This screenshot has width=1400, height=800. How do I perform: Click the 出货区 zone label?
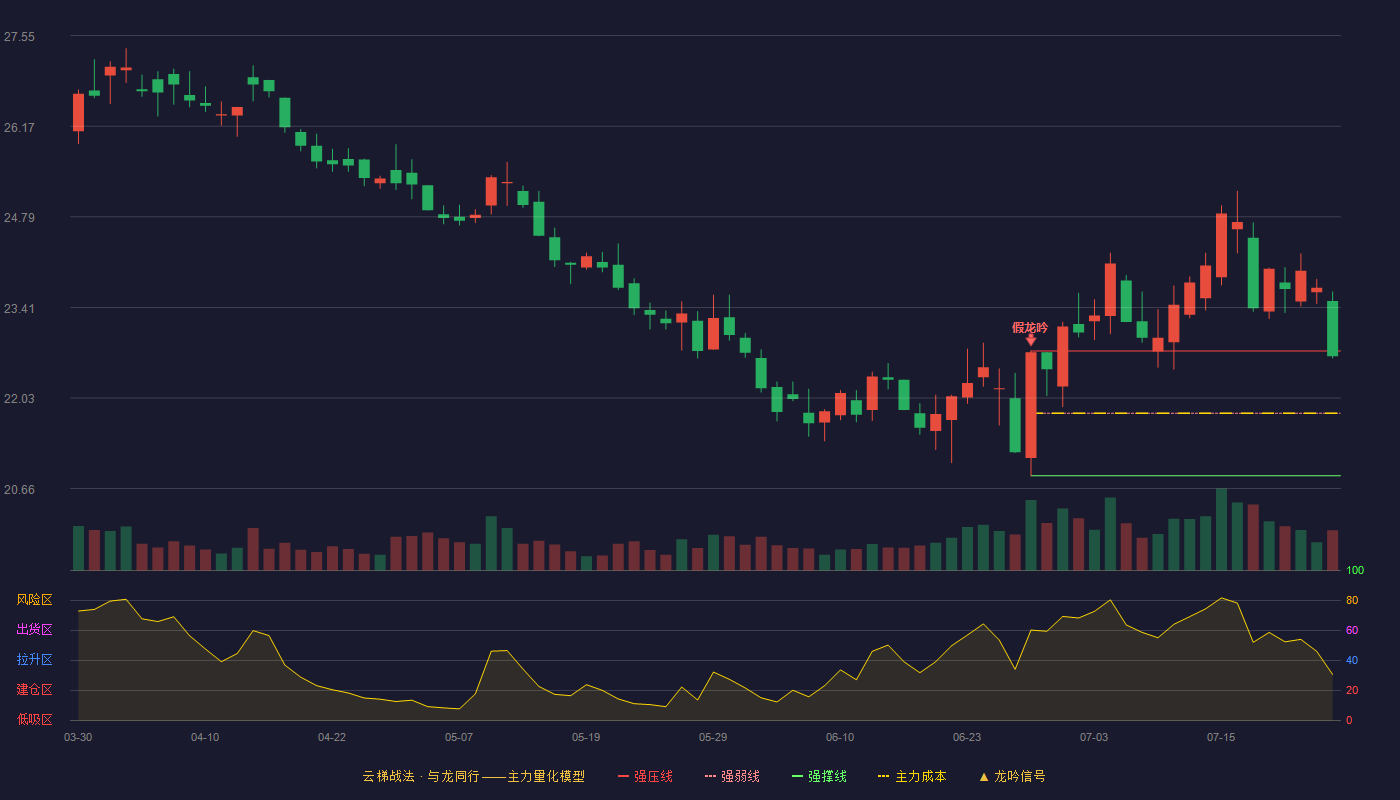pos(34,630)
